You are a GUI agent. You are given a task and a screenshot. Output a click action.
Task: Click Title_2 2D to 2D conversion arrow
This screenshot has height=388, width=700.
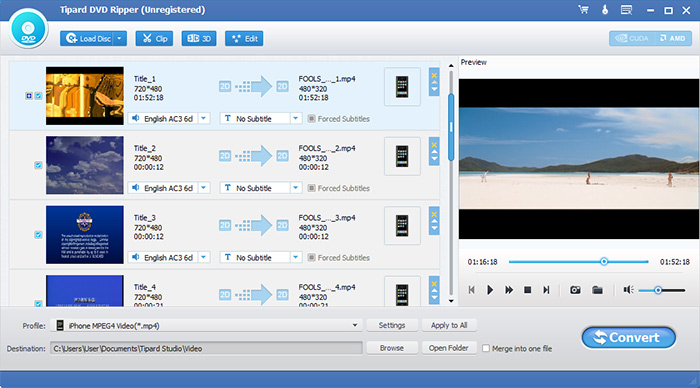254,156
